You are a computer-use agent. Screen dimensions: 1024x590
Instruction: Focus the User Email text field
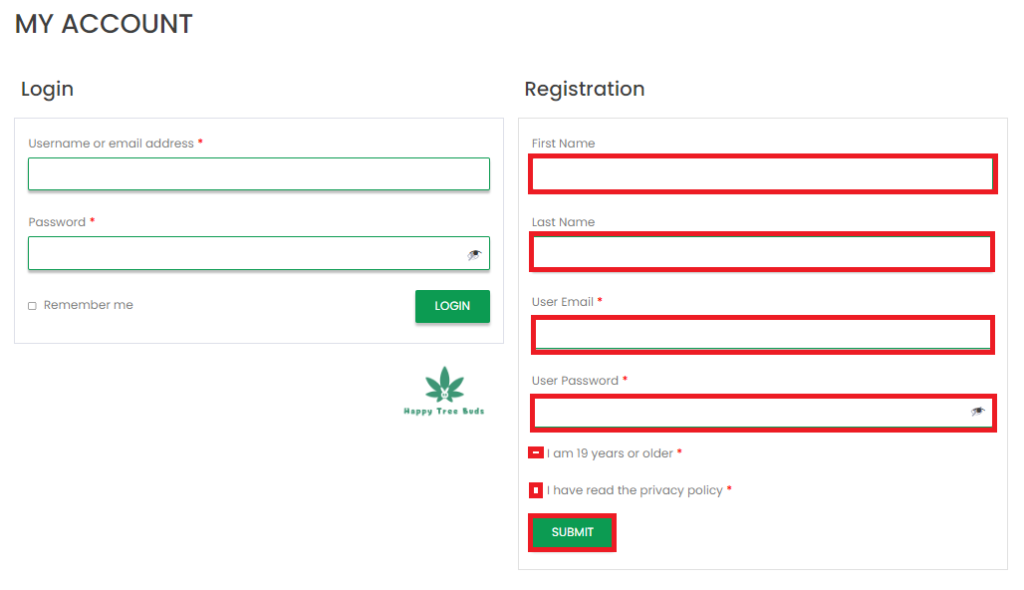pos(762,333)
